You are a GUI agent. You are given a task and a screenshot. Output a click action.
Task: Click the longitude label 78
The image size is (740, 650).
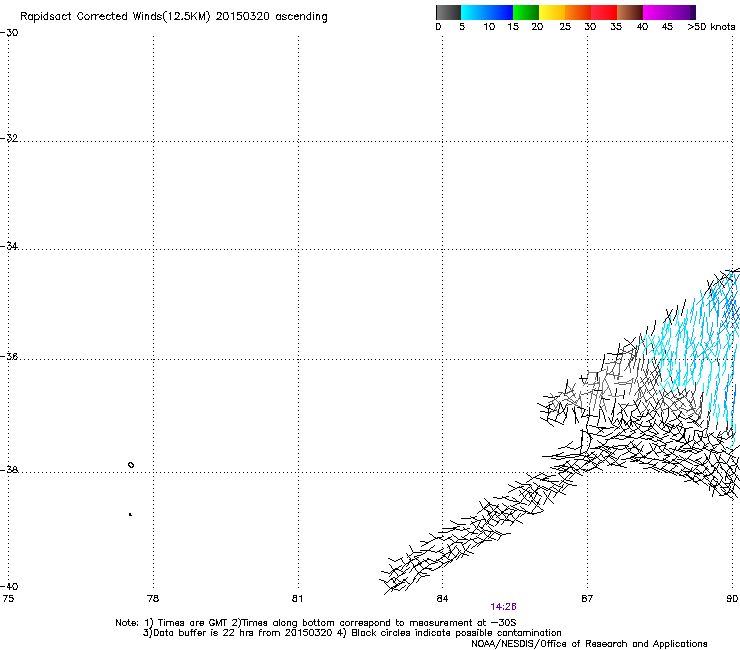pos(153,599)
